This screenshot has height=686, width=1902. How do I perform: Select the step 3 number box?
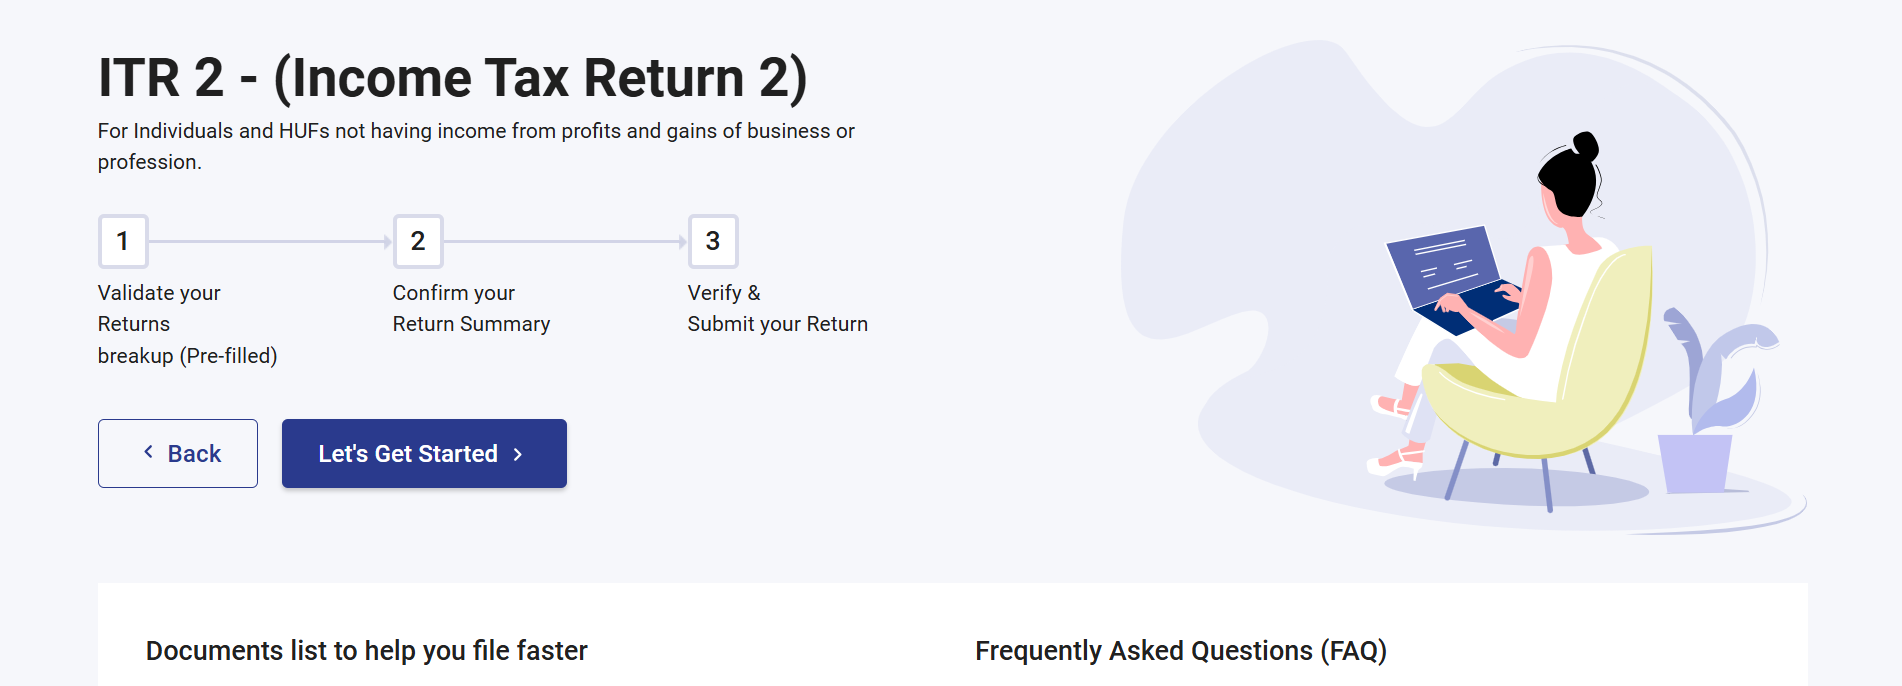pyautogui.click(x=713, y=241)
